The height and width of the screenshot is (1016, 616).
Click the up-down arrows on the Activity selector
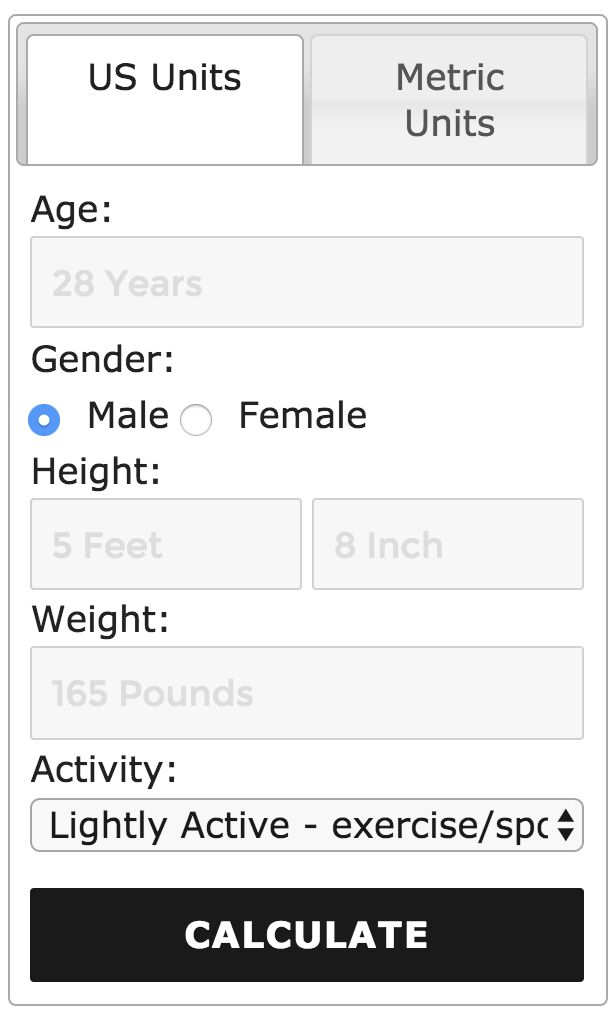[566, 825]
